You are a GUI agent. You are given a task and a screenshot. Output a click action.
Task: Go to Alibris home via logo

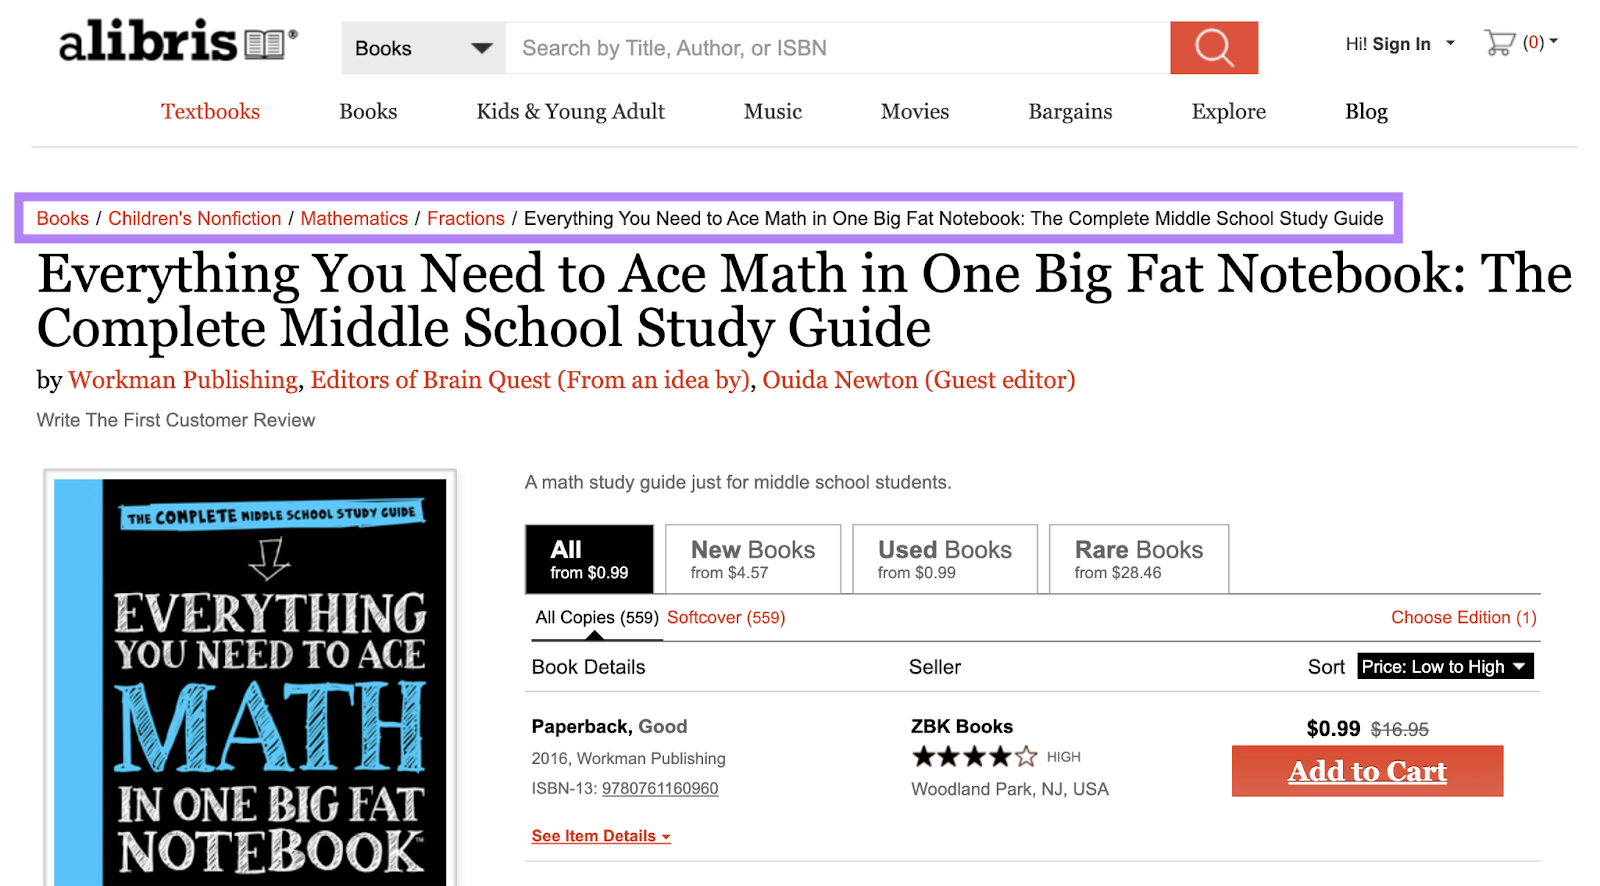click(178, 42)
